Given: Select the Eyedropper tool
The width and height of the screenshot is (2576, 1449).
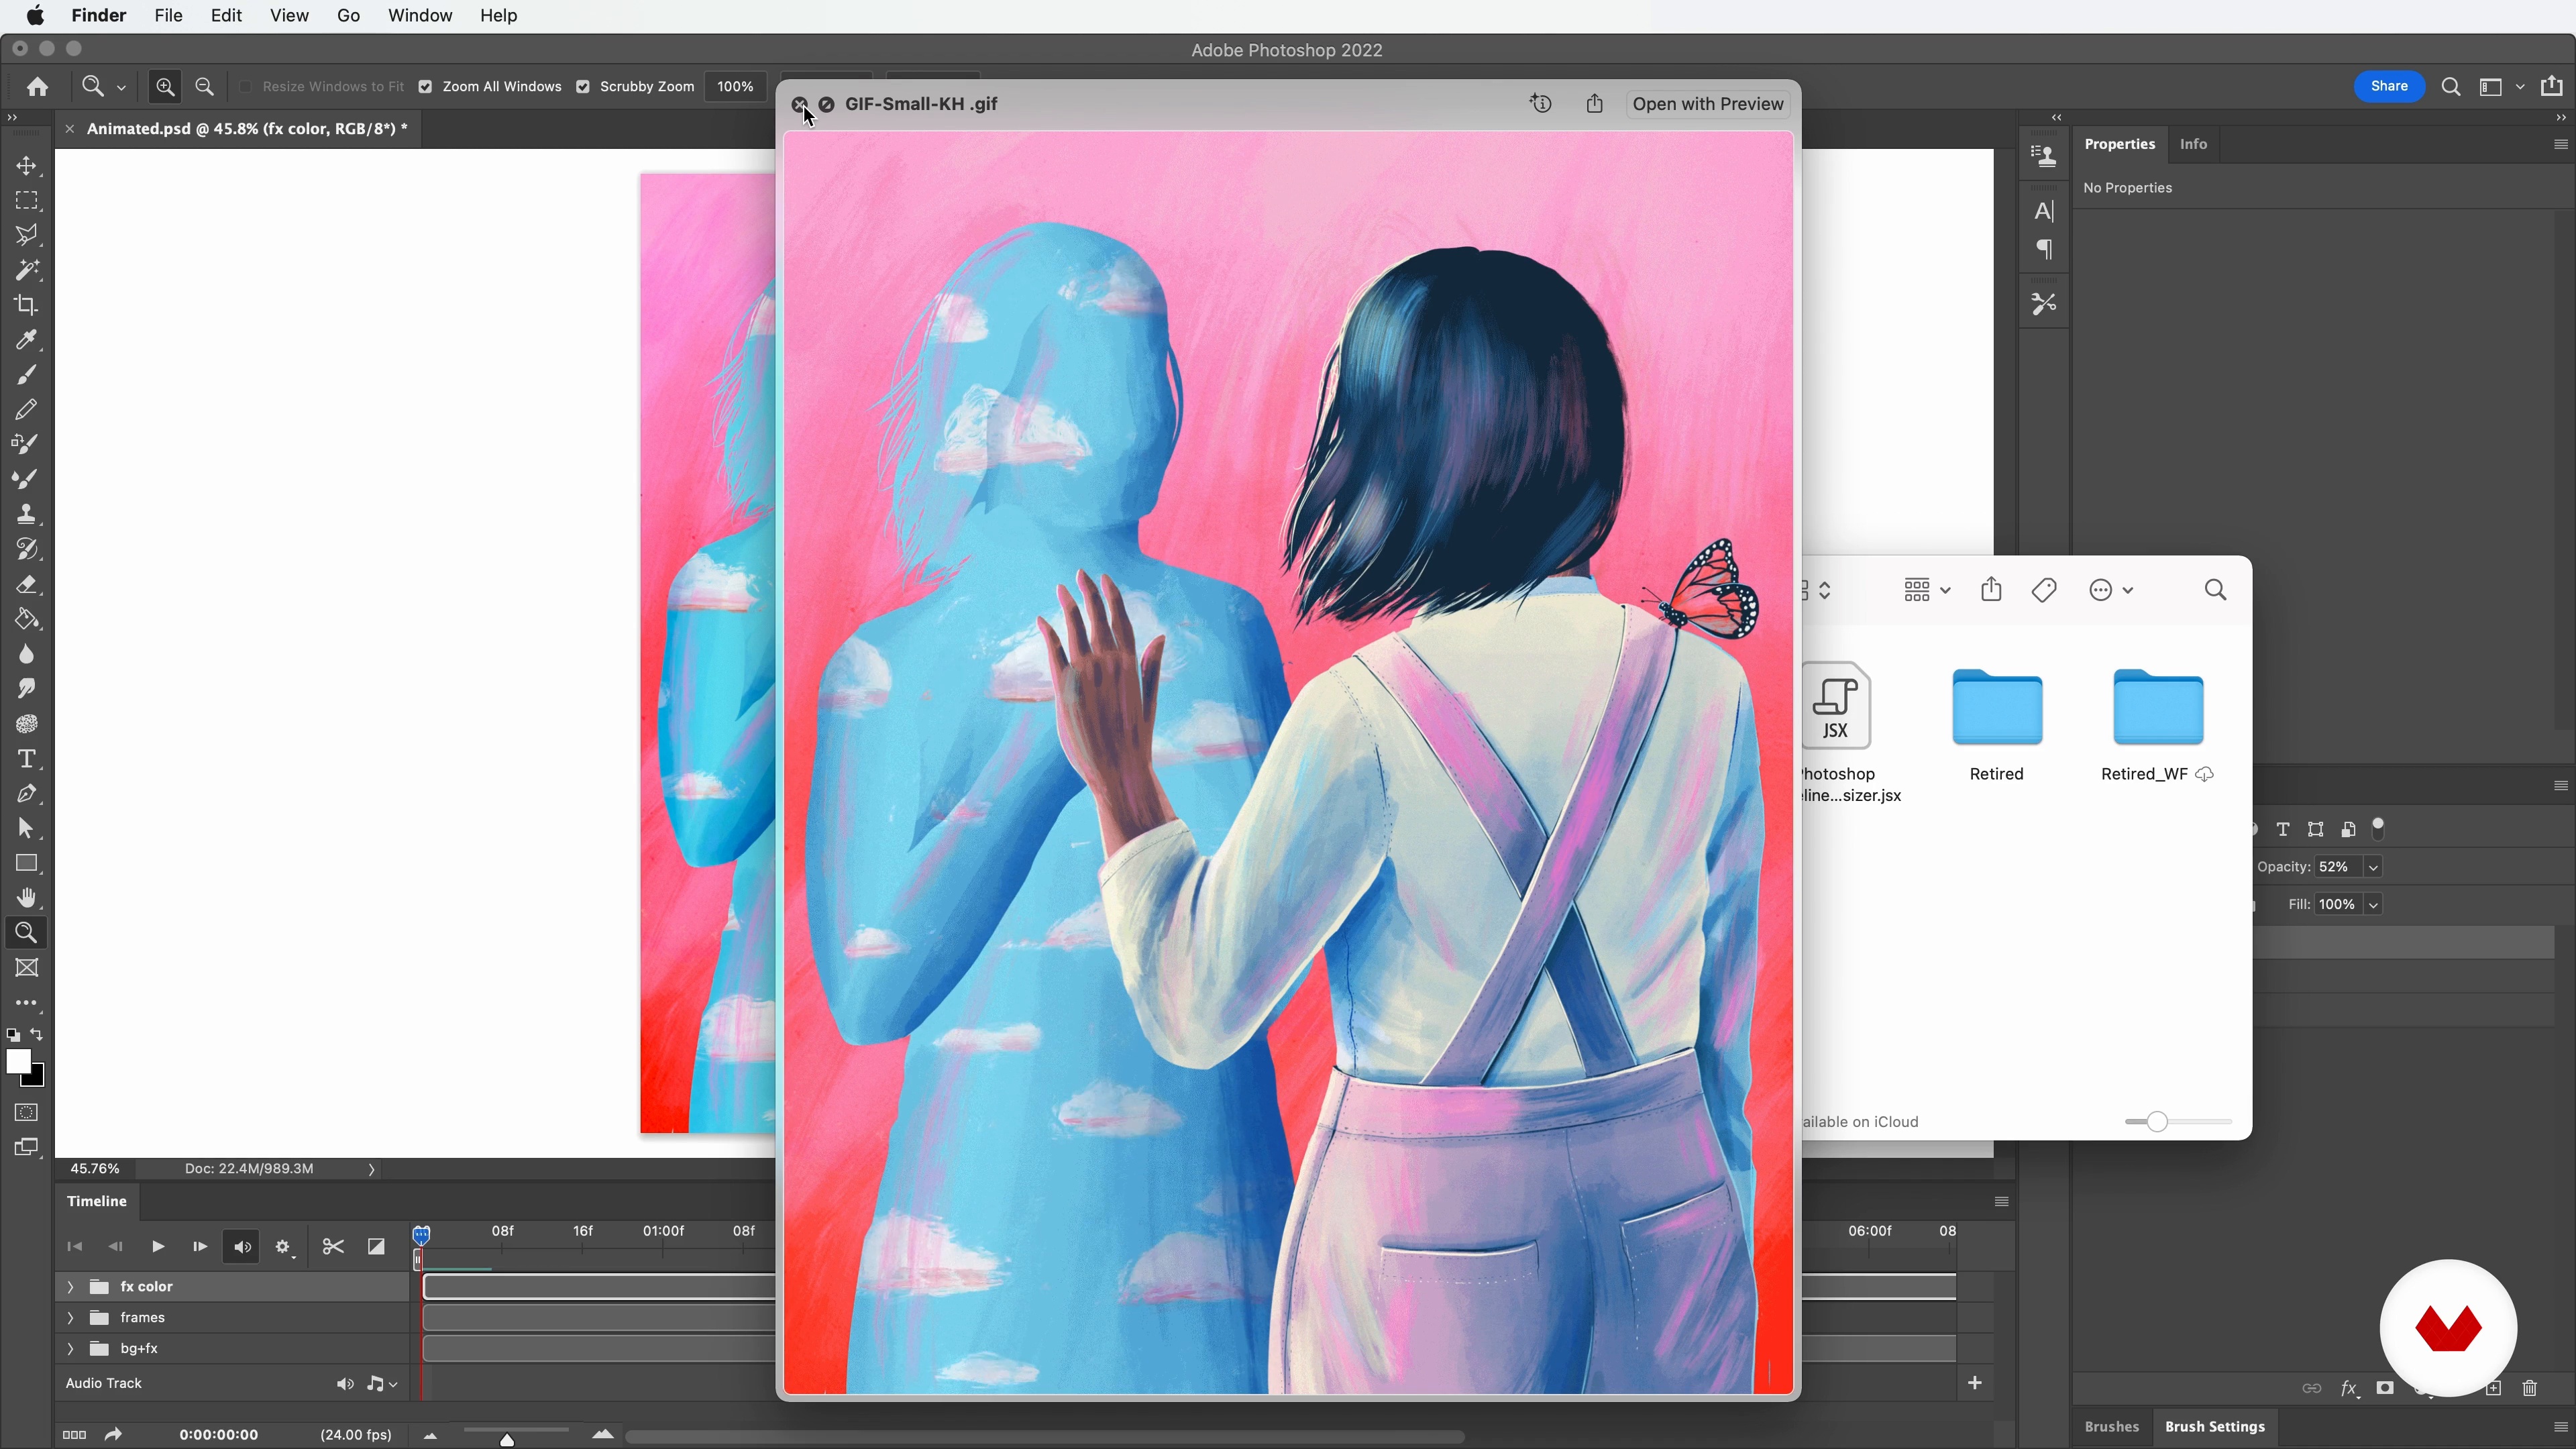Looking at the screenshot, I should [x=27, y=340].
